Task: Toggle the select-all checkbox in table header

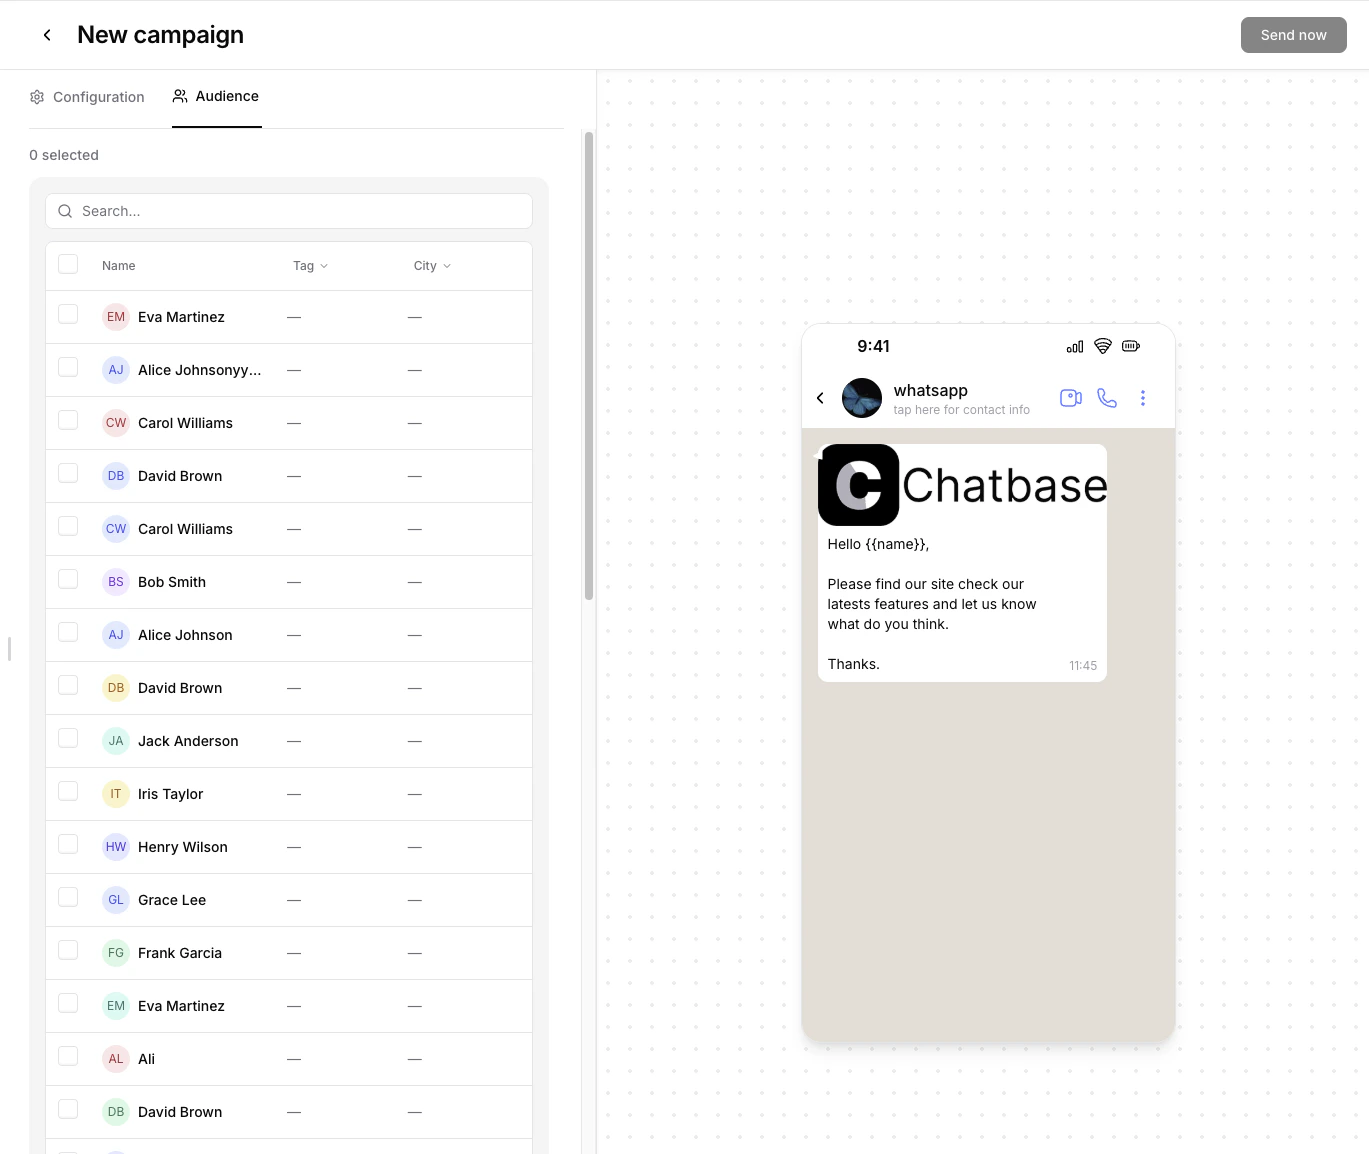Action: (68, 264)
